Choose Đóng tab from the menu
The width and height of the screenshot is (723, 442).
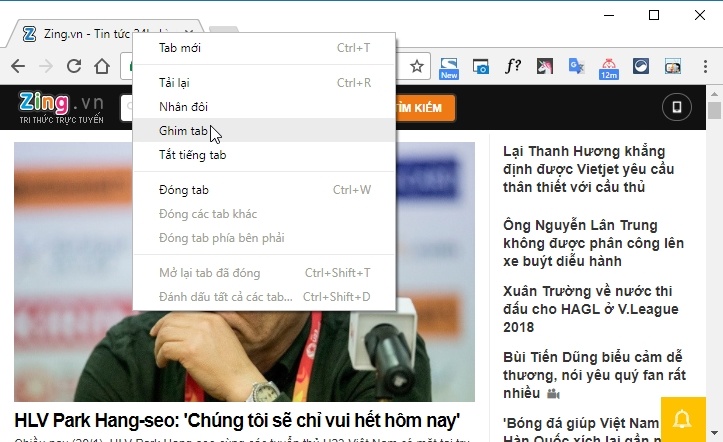264,190
